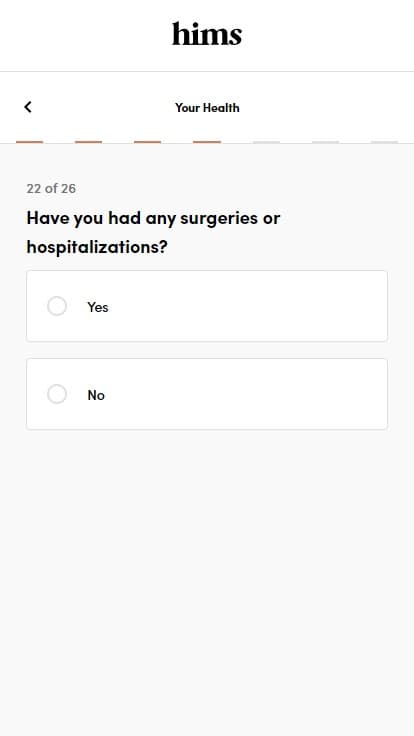
Task: Open the hims logo homepage link
Action: click(x=207, y=34)
